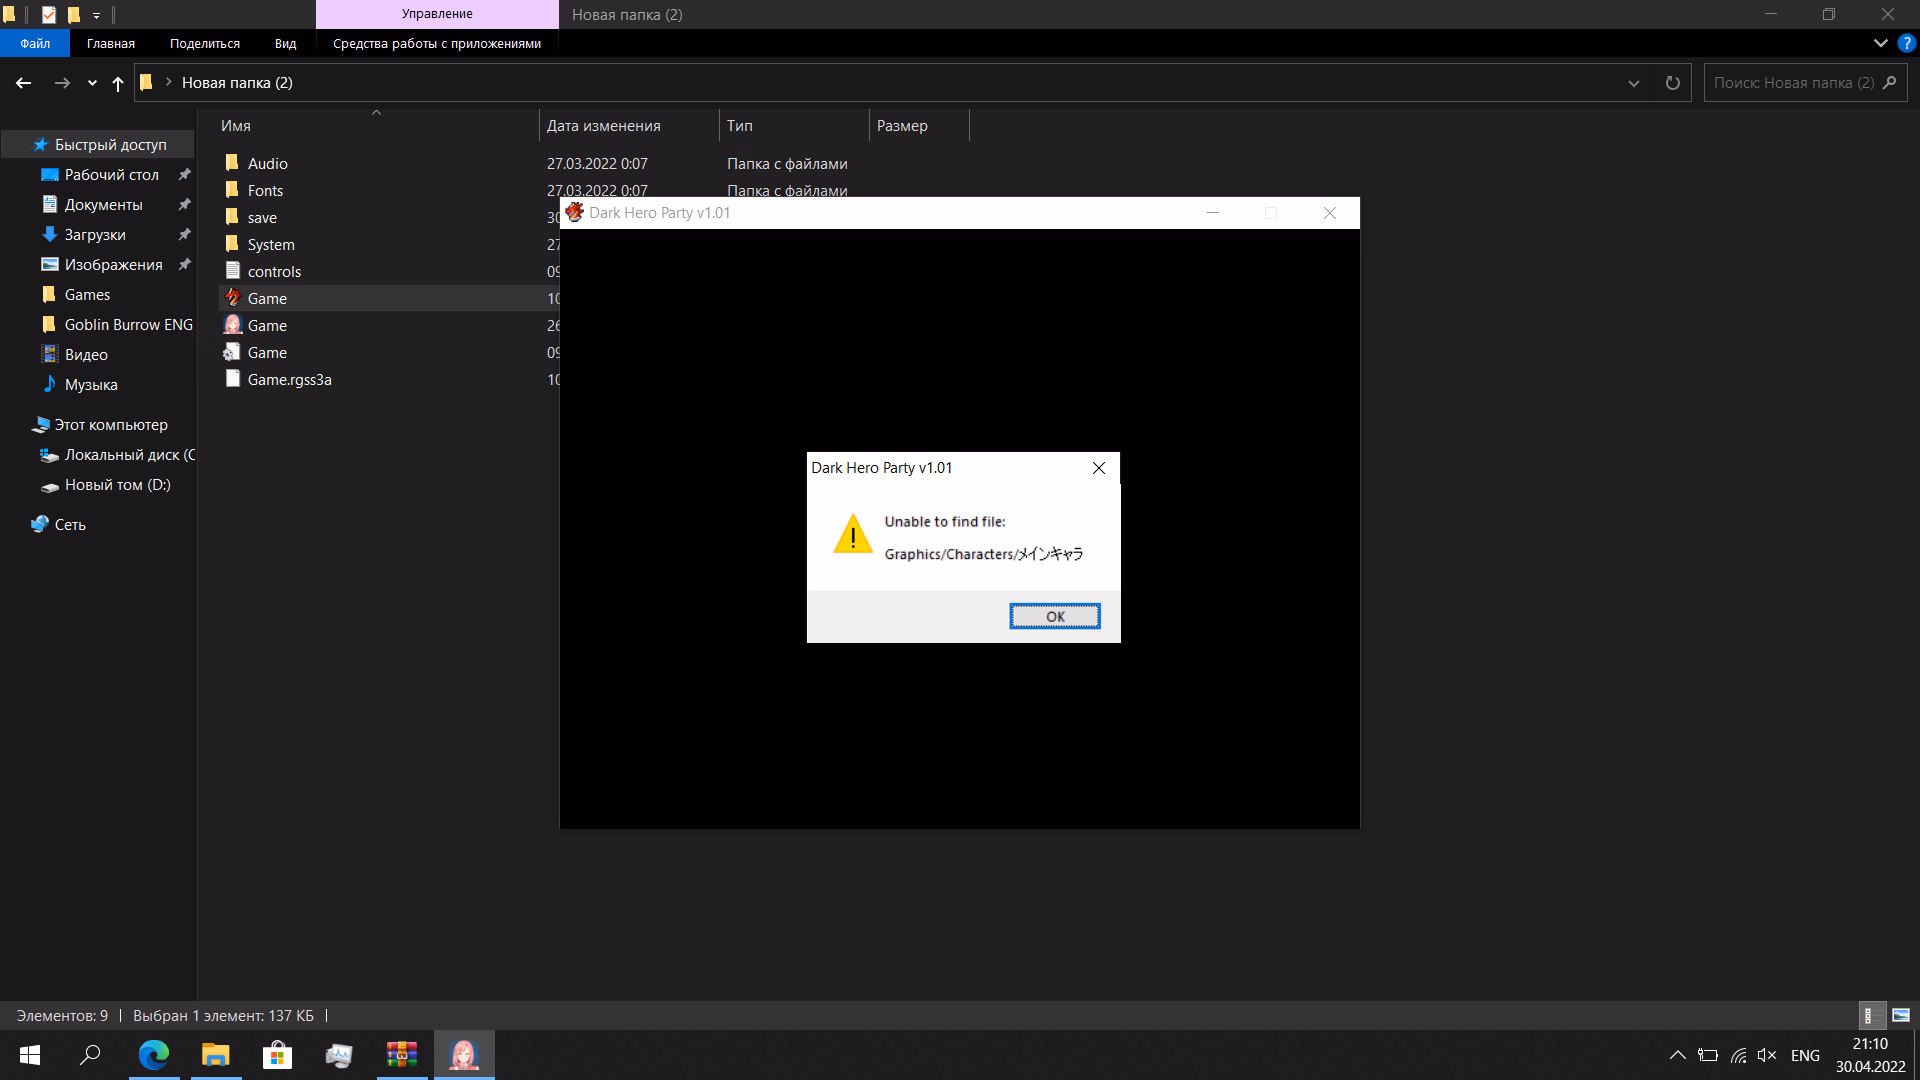Click the muted volume tray icon
1920x1080 pixels.
[1767, 1055]
